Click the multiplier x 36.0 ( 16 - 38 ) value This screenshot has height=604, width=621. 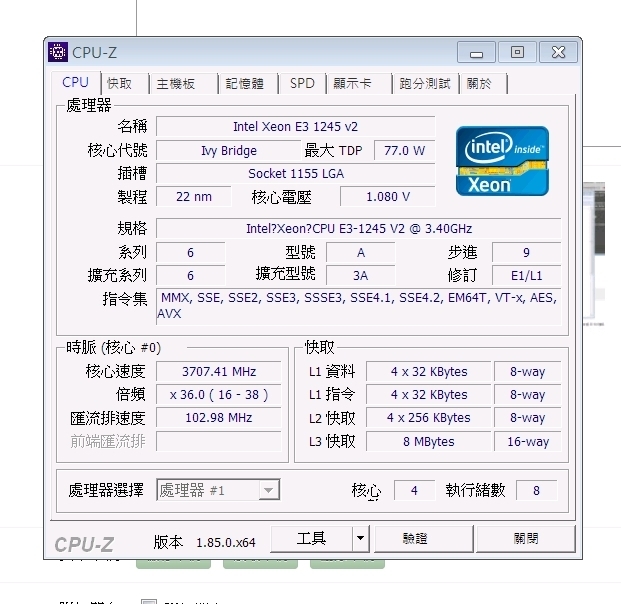pyautogui.click(x=219, y=394)
